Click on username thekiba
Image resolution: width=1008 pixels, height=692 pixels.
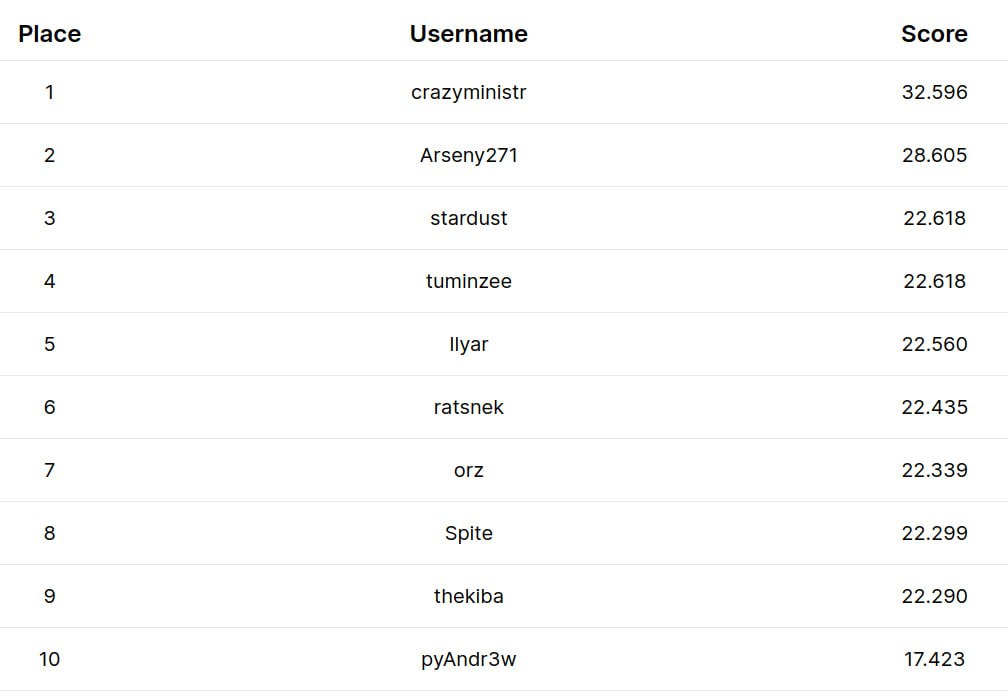468,596
